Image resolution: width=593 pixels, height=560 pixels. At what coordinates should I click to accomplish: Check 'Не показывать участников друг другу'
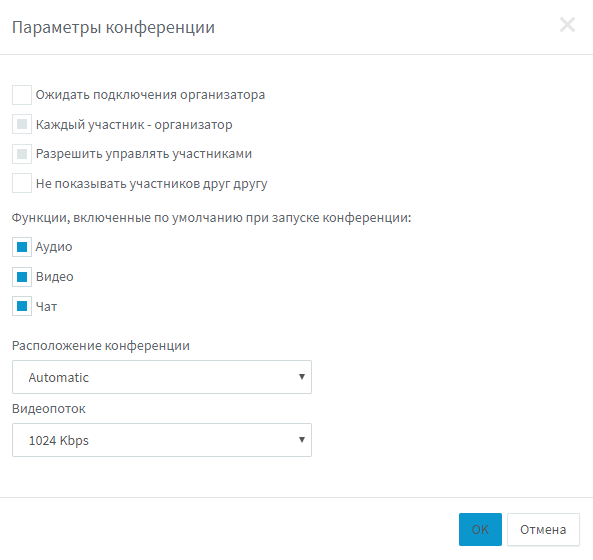(x=22, y=183)
